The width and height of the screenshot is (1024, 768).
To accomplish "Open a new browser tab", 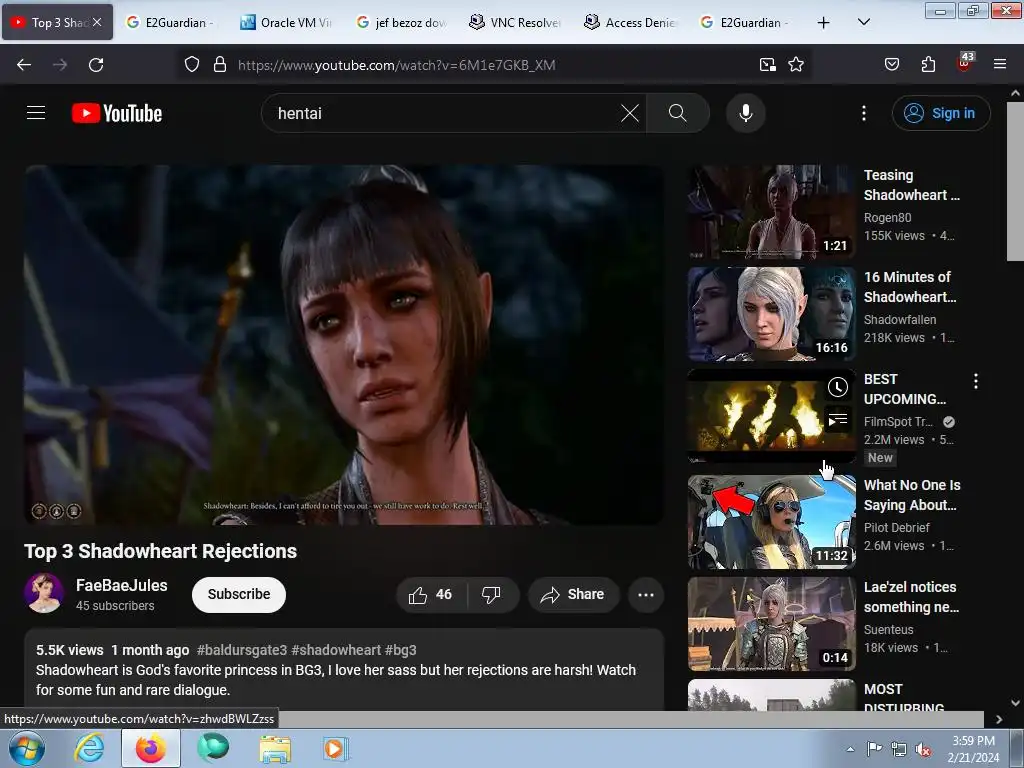I will (824, 22).
